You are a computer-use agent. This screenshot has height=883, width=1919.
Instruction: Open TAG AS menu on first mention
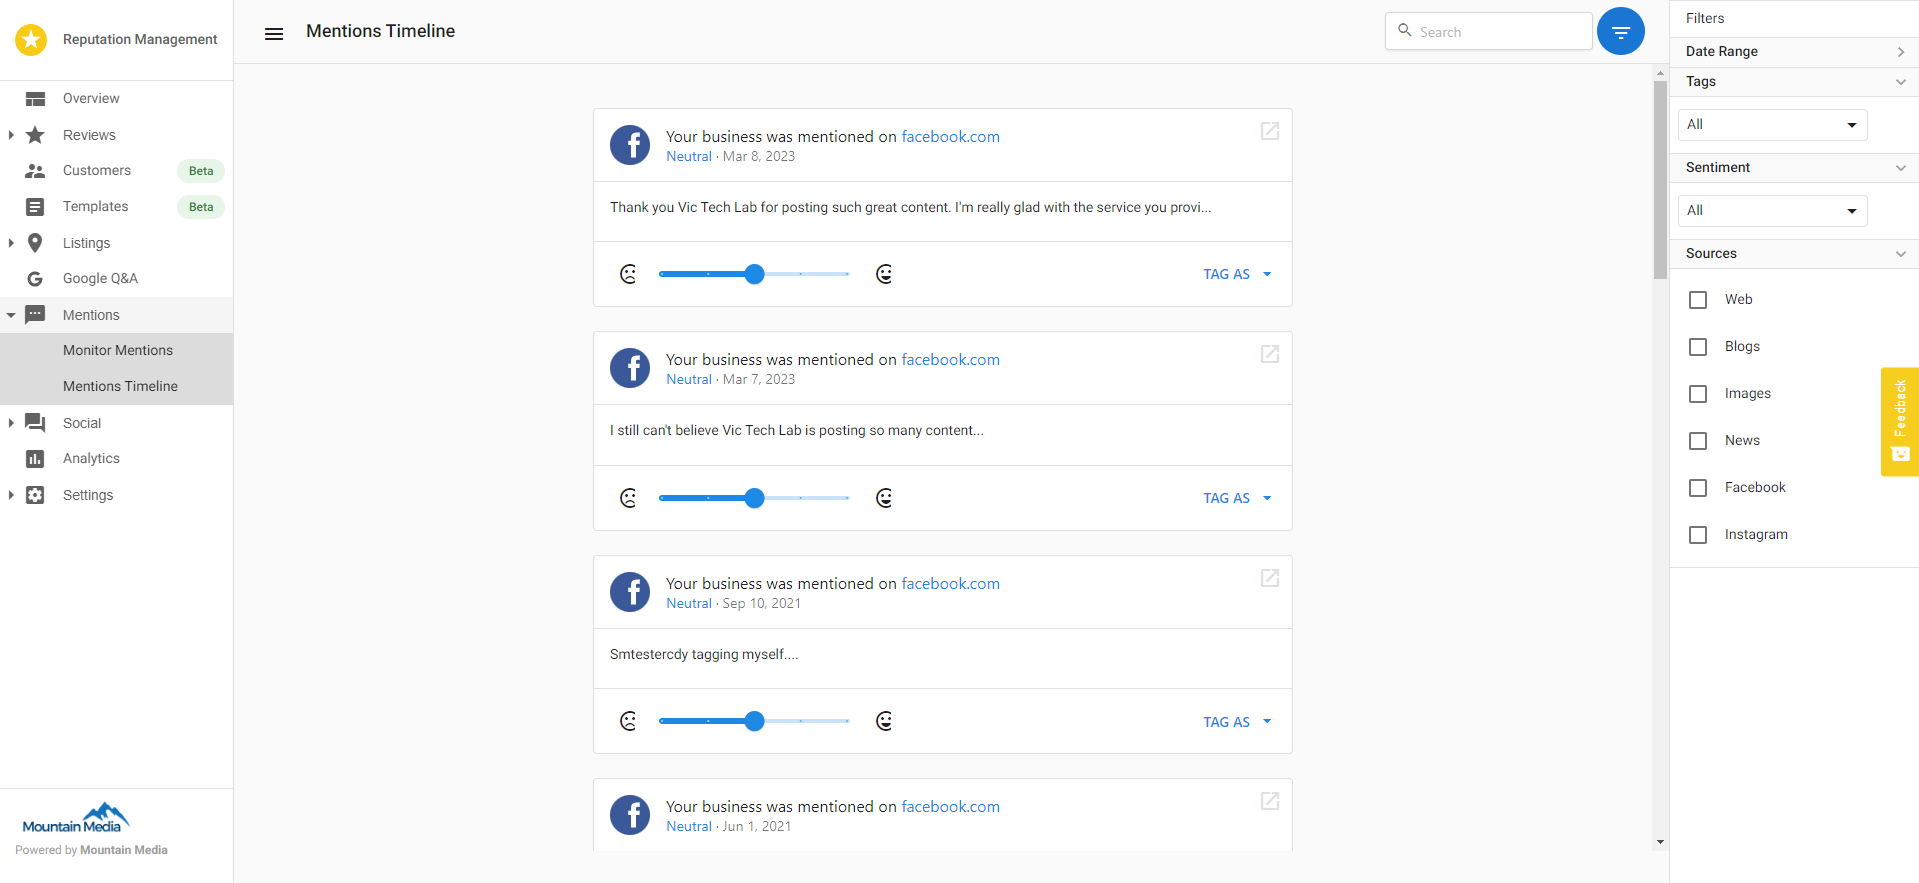[x=1237, y=274]
